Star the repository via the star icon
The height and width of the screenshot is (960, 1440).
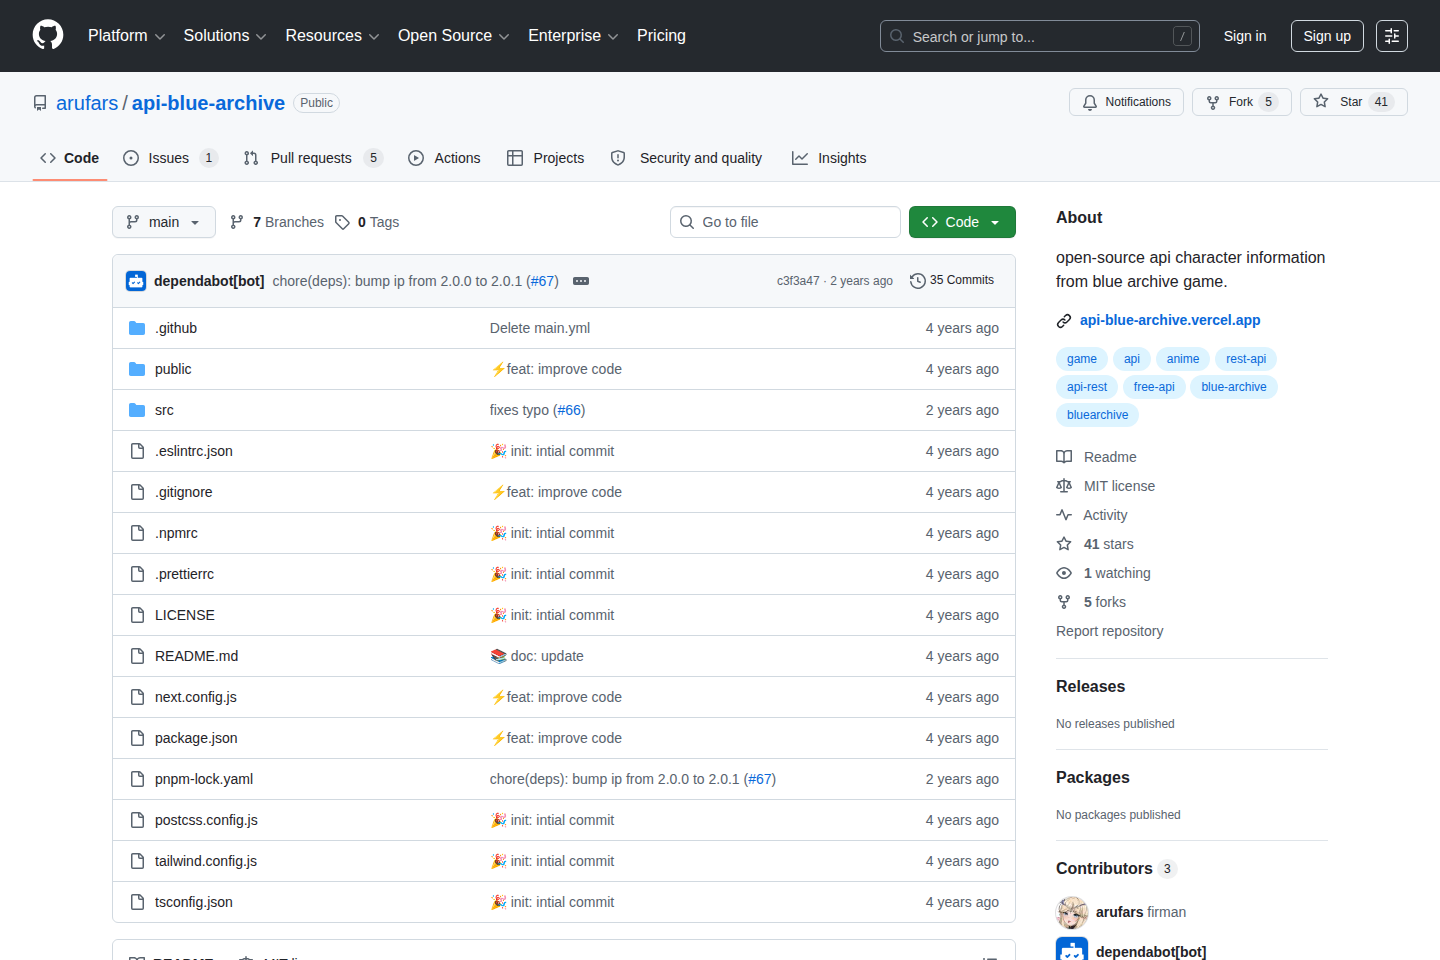1321,101
